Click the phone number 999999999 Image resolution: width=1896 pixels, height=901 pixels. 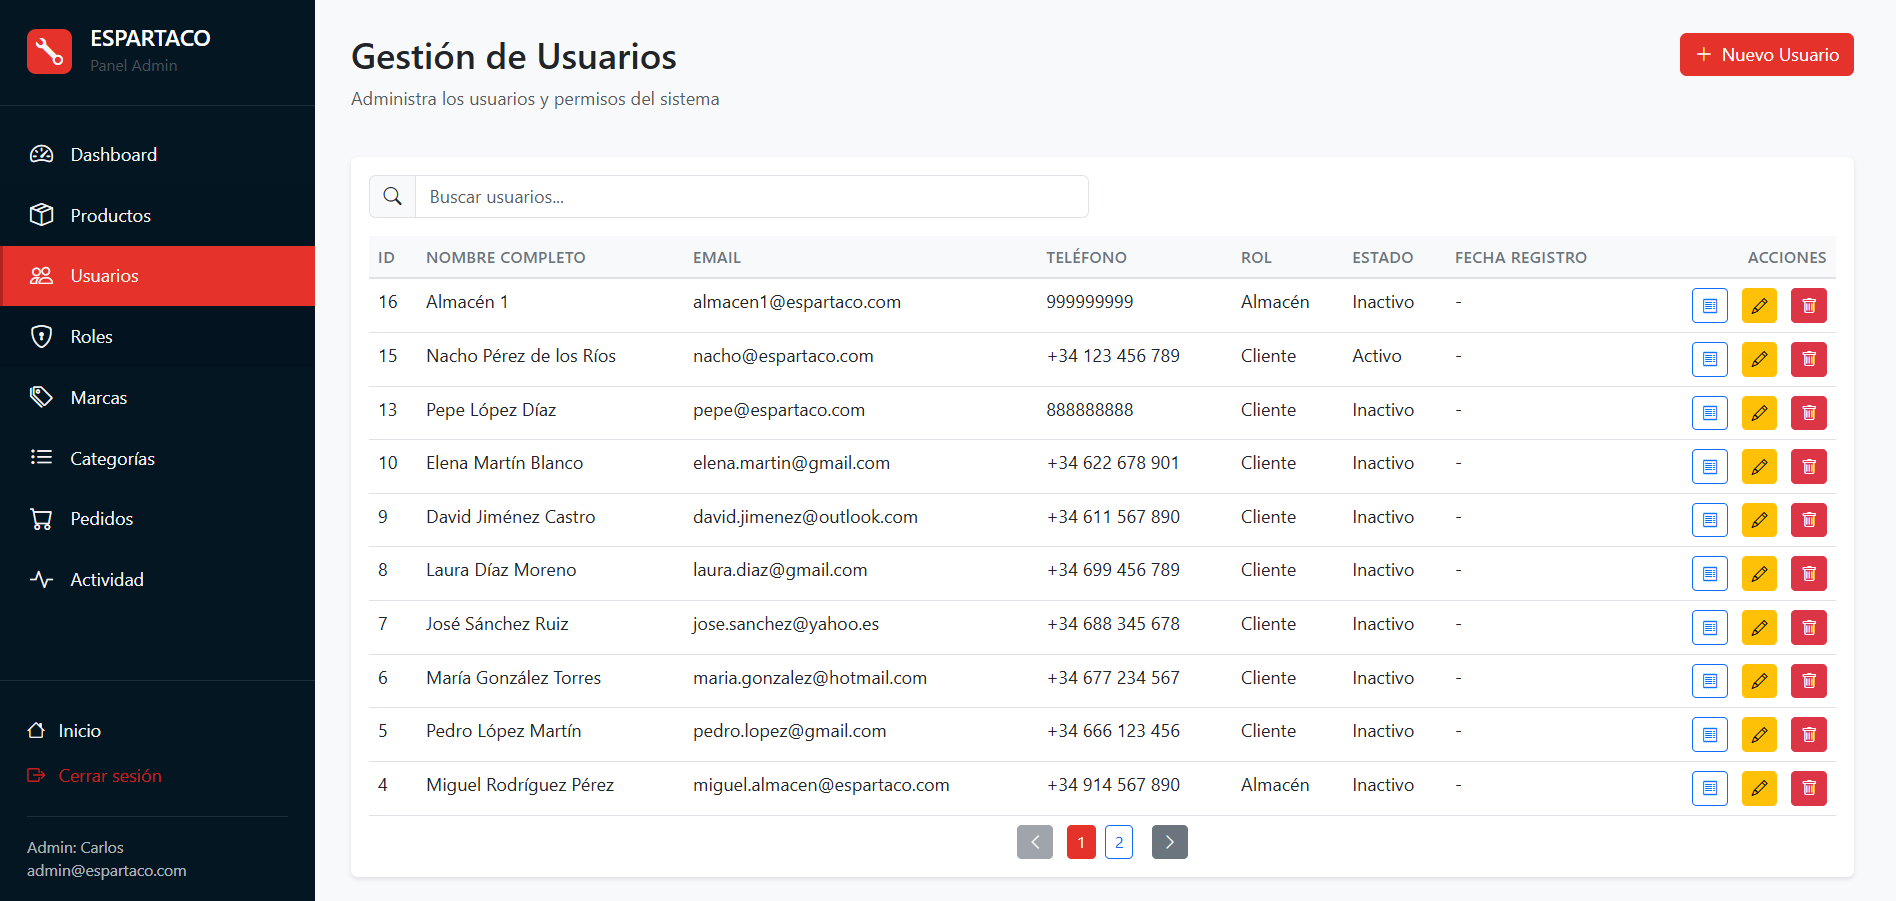pyautogui.click(x=1090, y=302)
